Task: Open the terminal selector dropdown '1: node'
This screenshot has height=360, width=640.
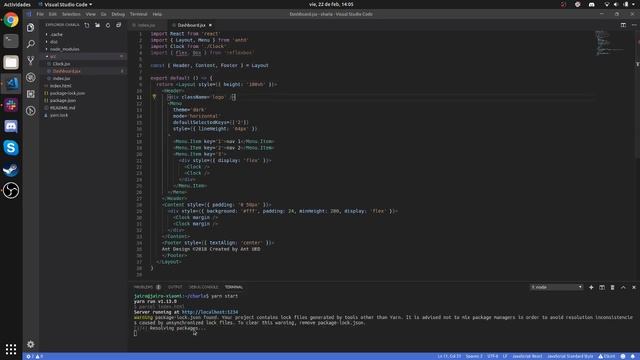Action: pyautogui.click(x=556, y=287)
